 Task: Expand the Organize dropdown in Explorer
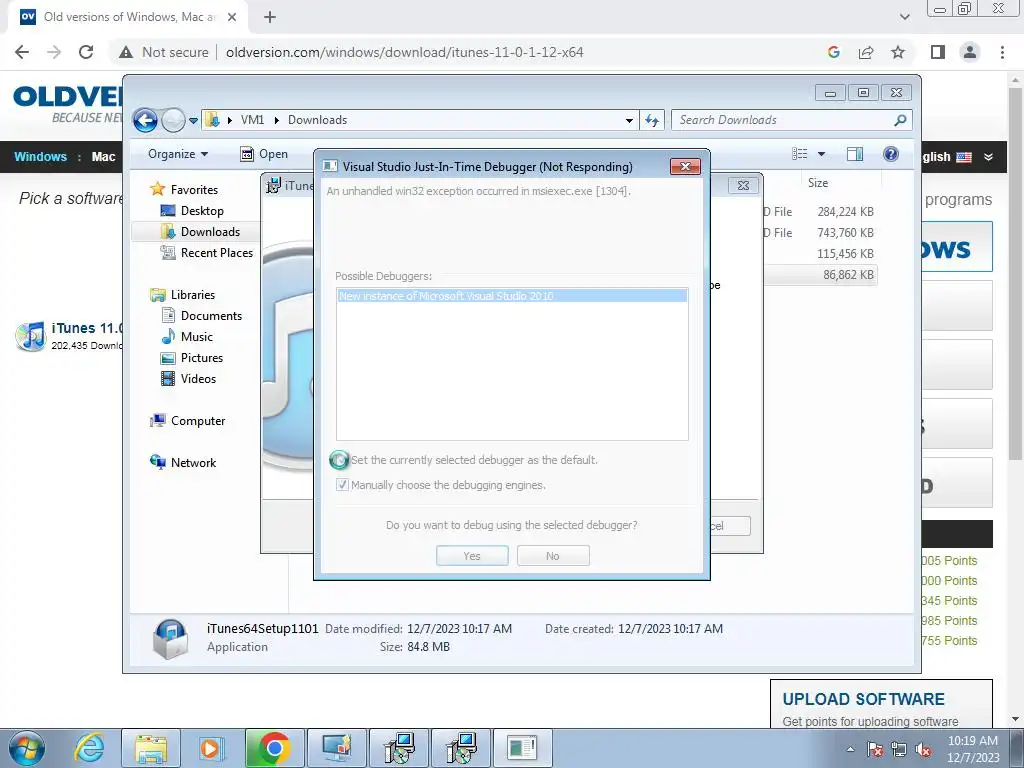click(178, 153)
